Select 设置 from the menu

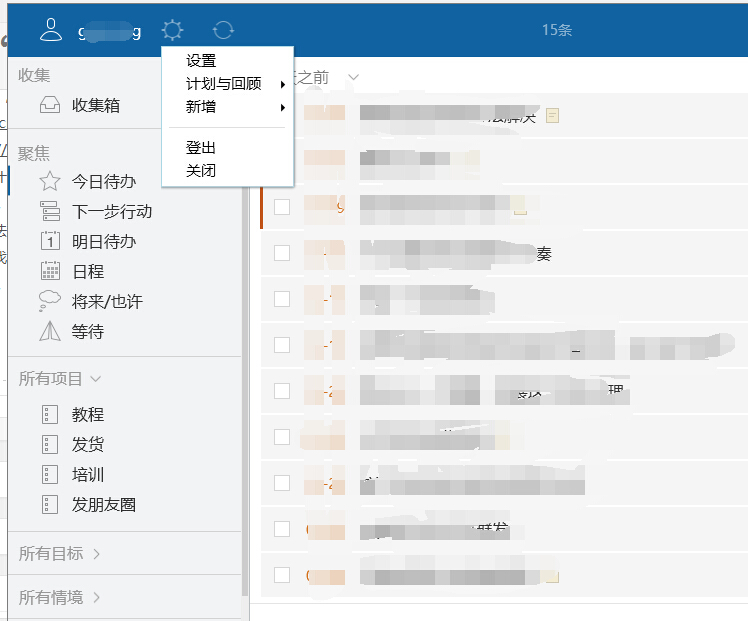coord(201,61)
